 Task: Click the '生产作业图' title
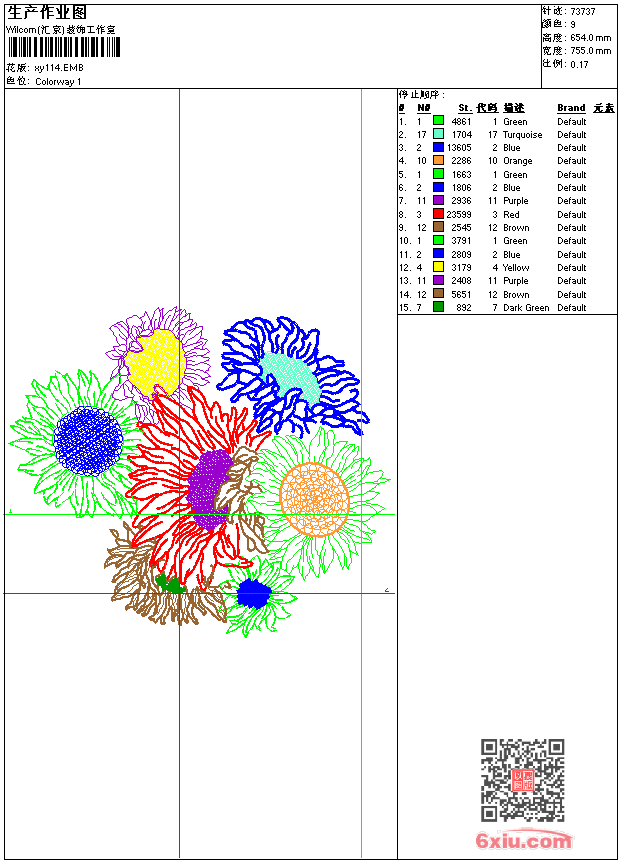pos(47,13)
